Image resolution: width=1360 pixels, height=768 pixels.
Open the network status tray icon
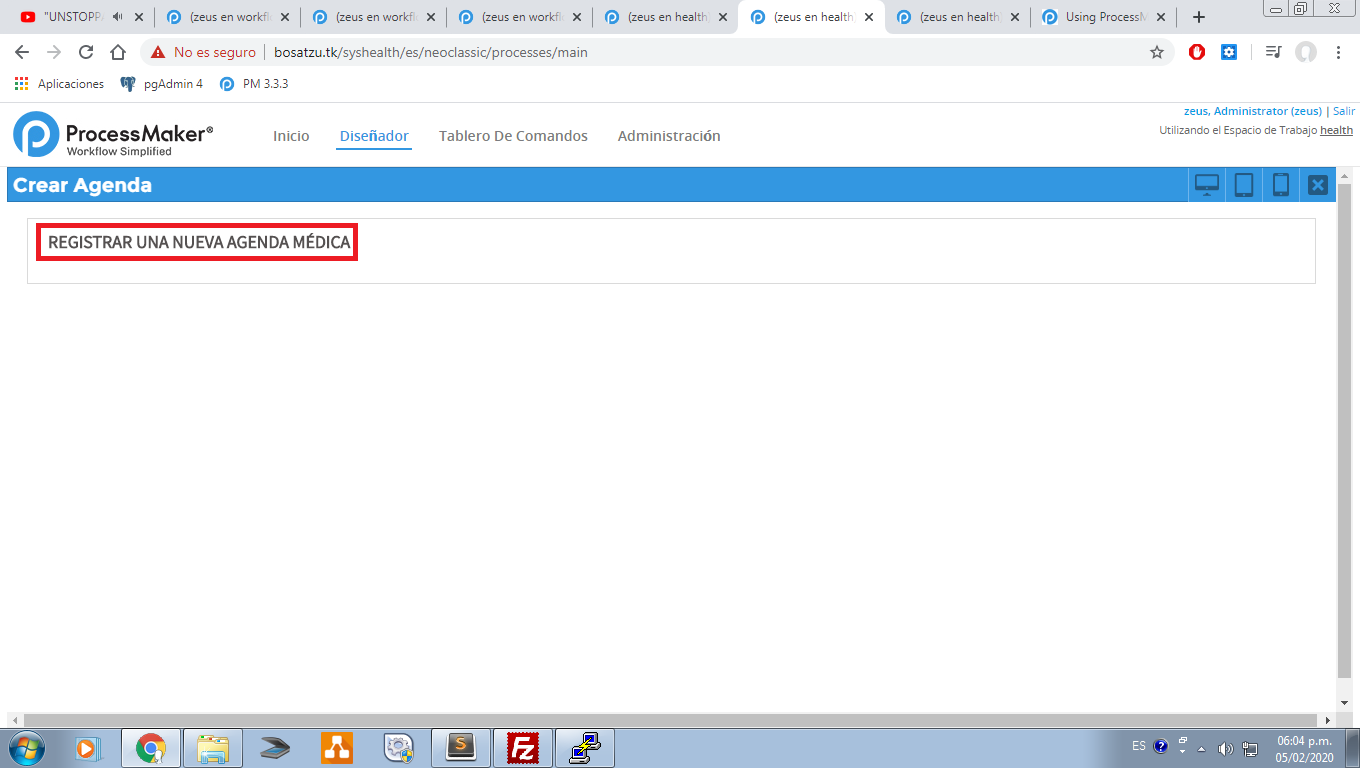(1250, 747)
